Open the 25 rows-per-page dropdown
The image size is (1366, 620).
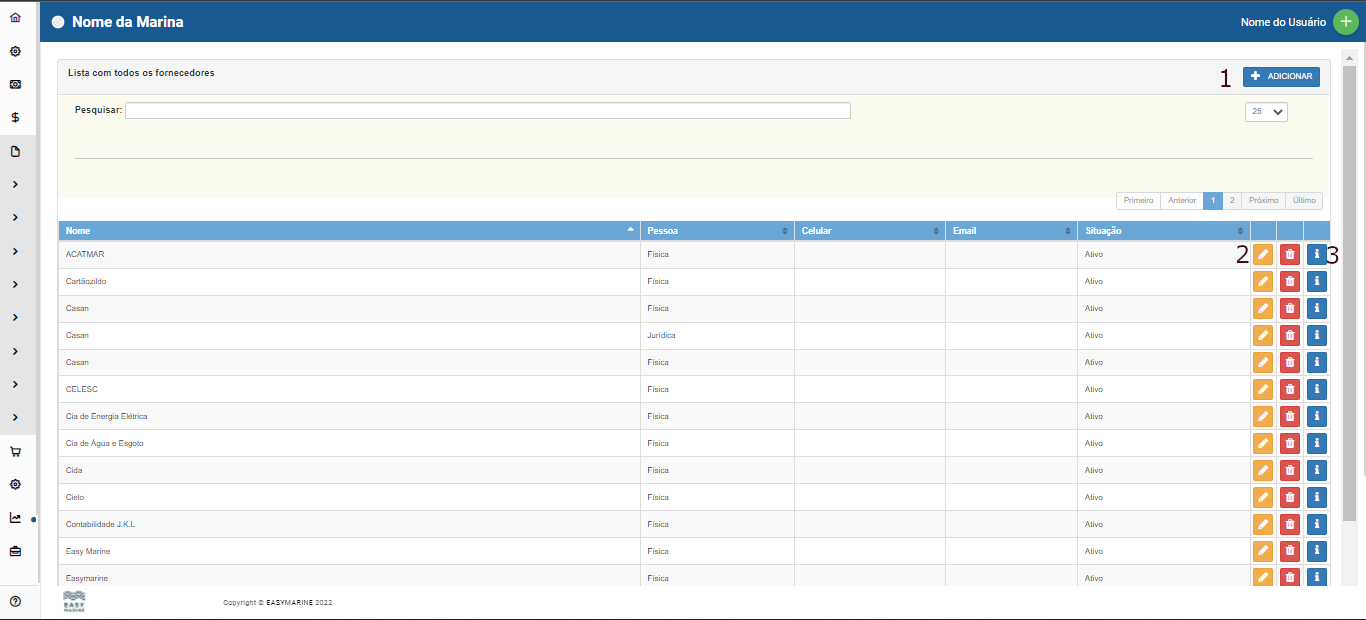[1266, 112]
